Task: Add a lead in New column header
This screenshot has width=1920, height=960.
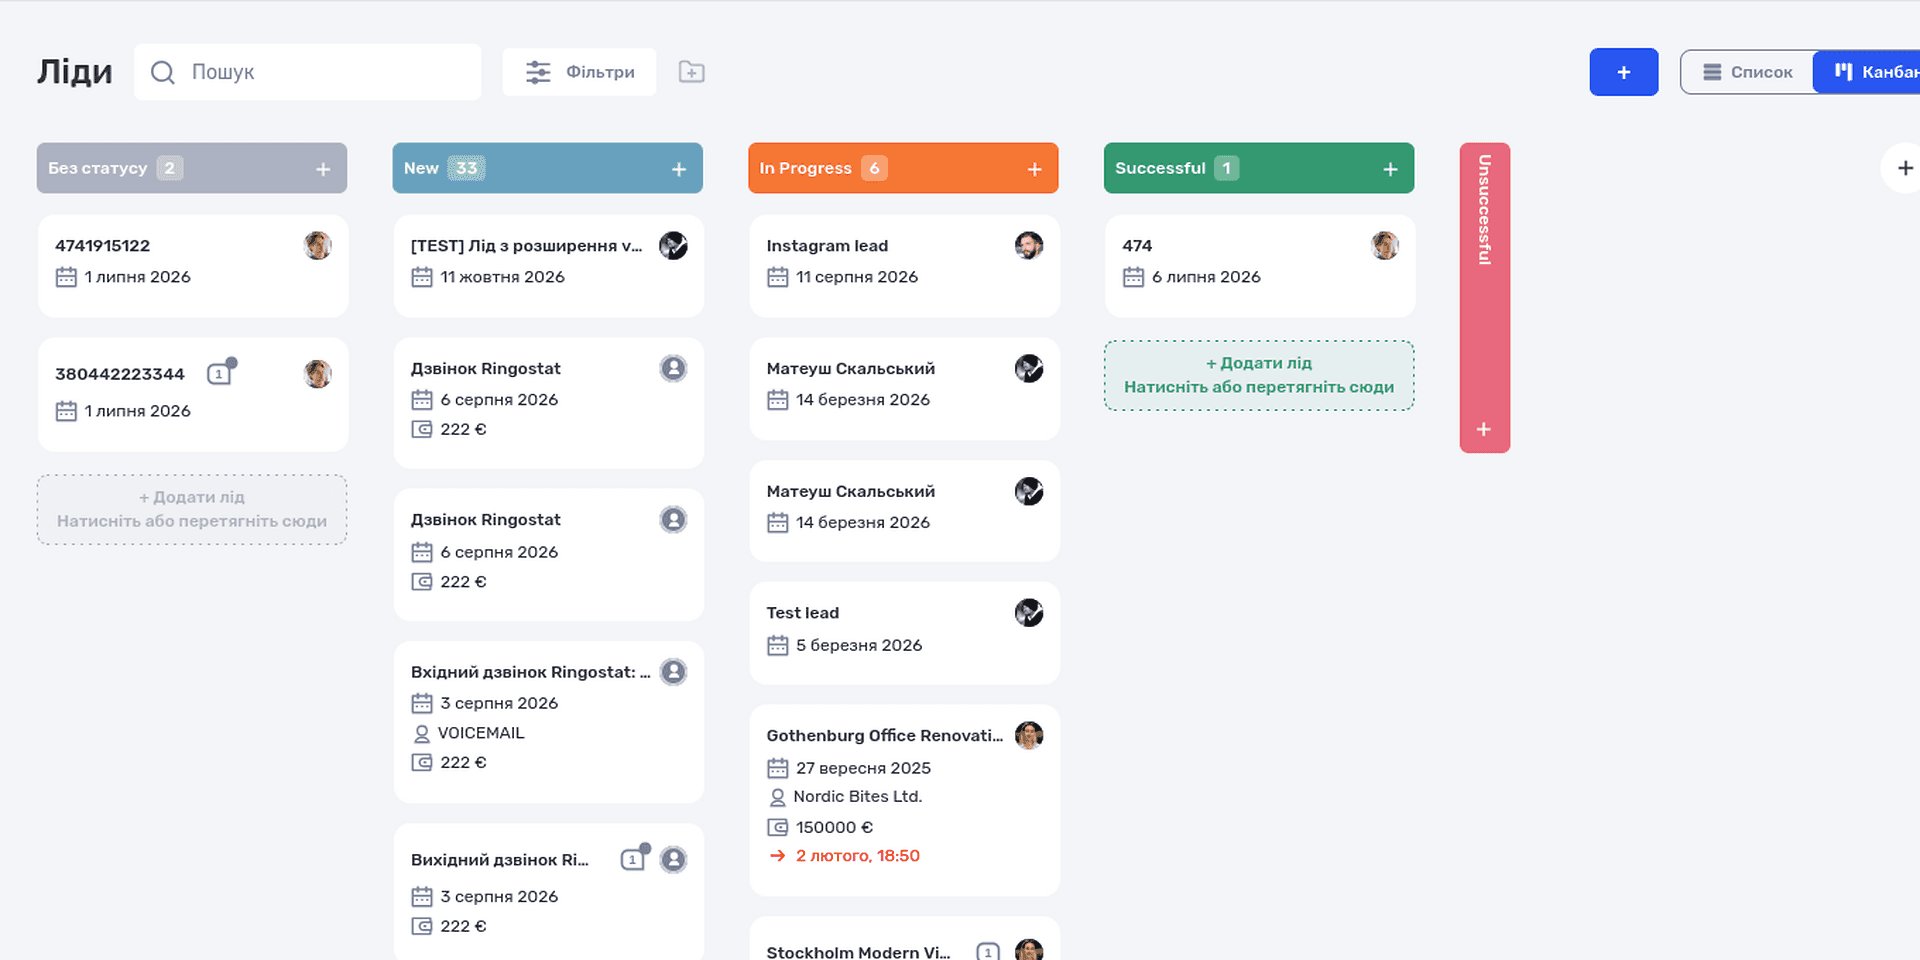Action: click(679, 169)
